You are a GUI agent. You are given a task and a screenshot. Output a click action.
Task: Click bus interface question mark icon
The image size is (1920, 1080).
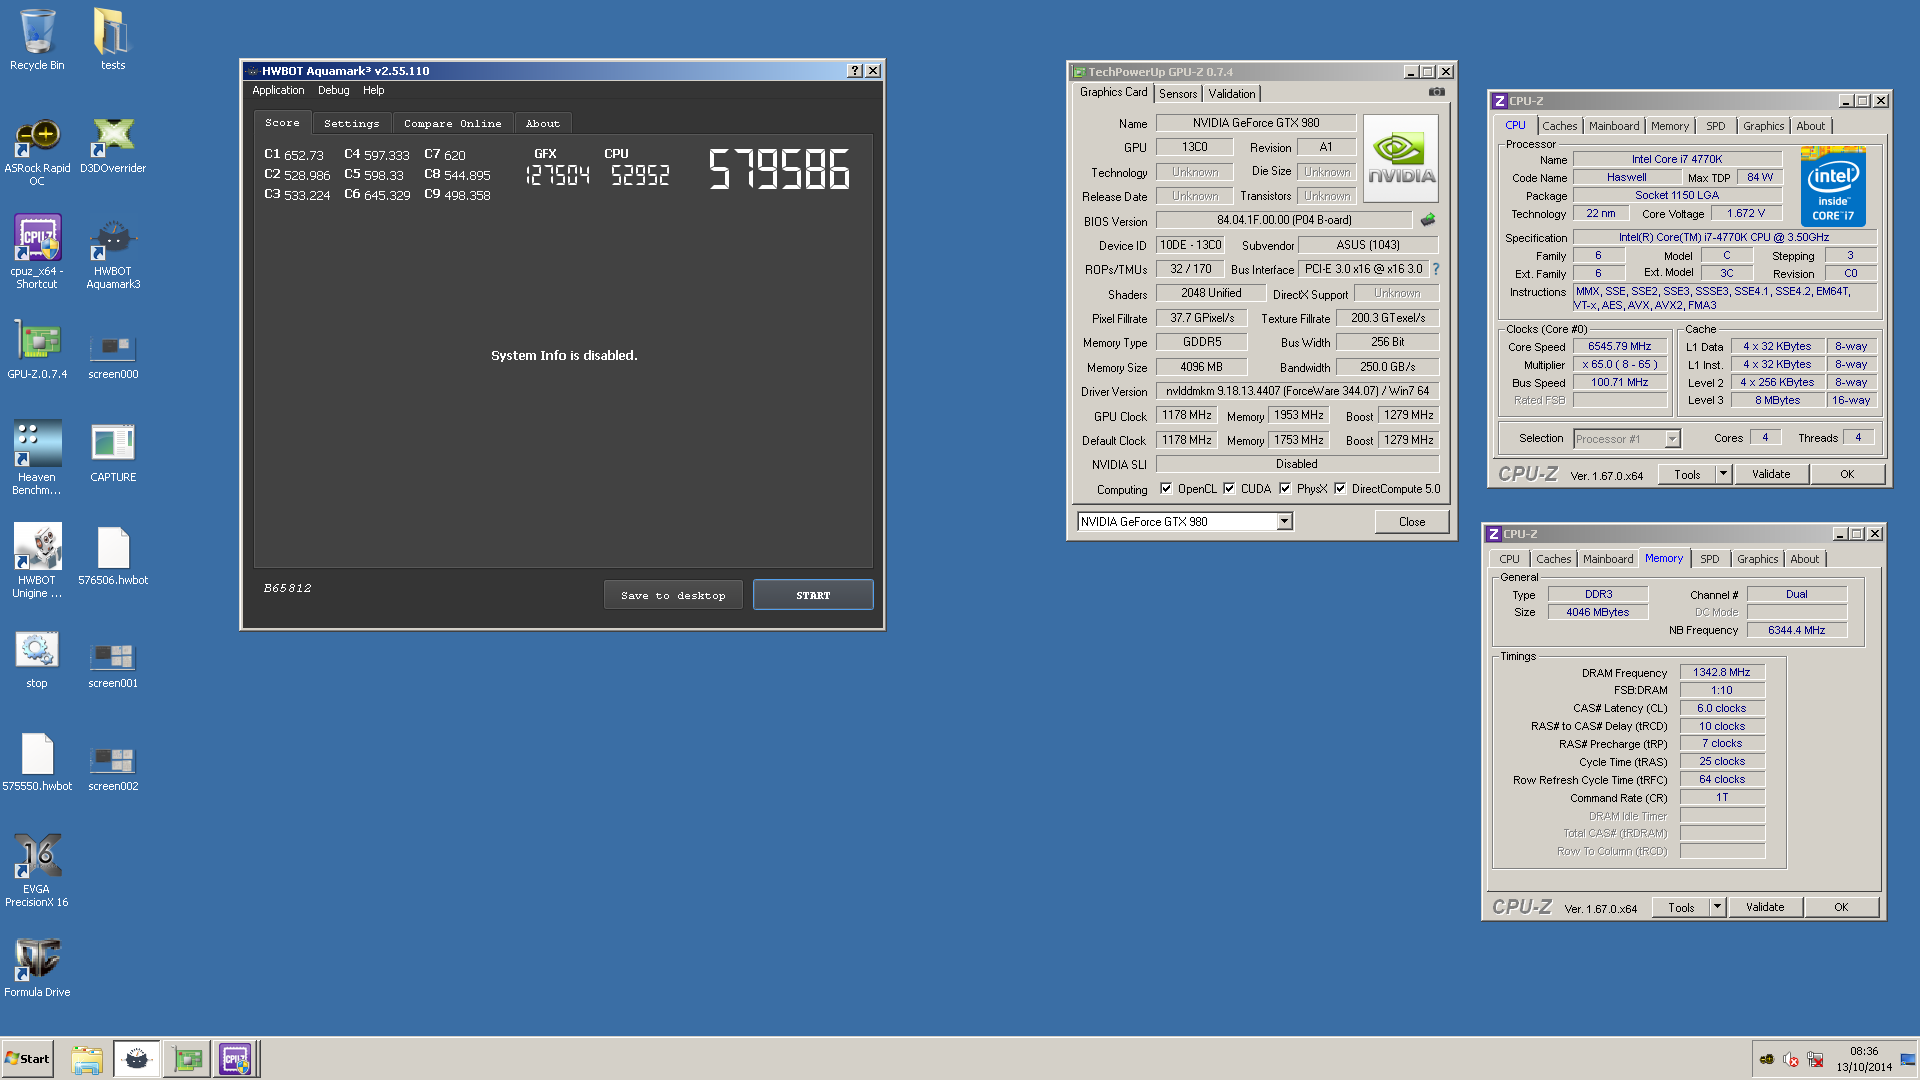click(x=1436, y=269)
